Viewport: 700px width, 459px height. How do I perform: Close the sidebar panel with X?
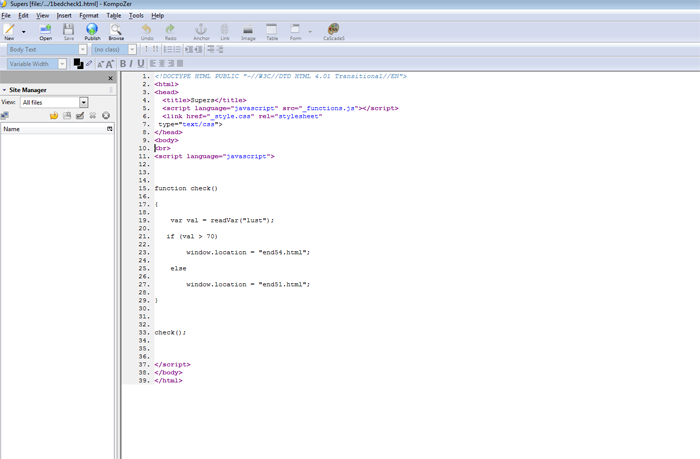click(x=110, y=78)
